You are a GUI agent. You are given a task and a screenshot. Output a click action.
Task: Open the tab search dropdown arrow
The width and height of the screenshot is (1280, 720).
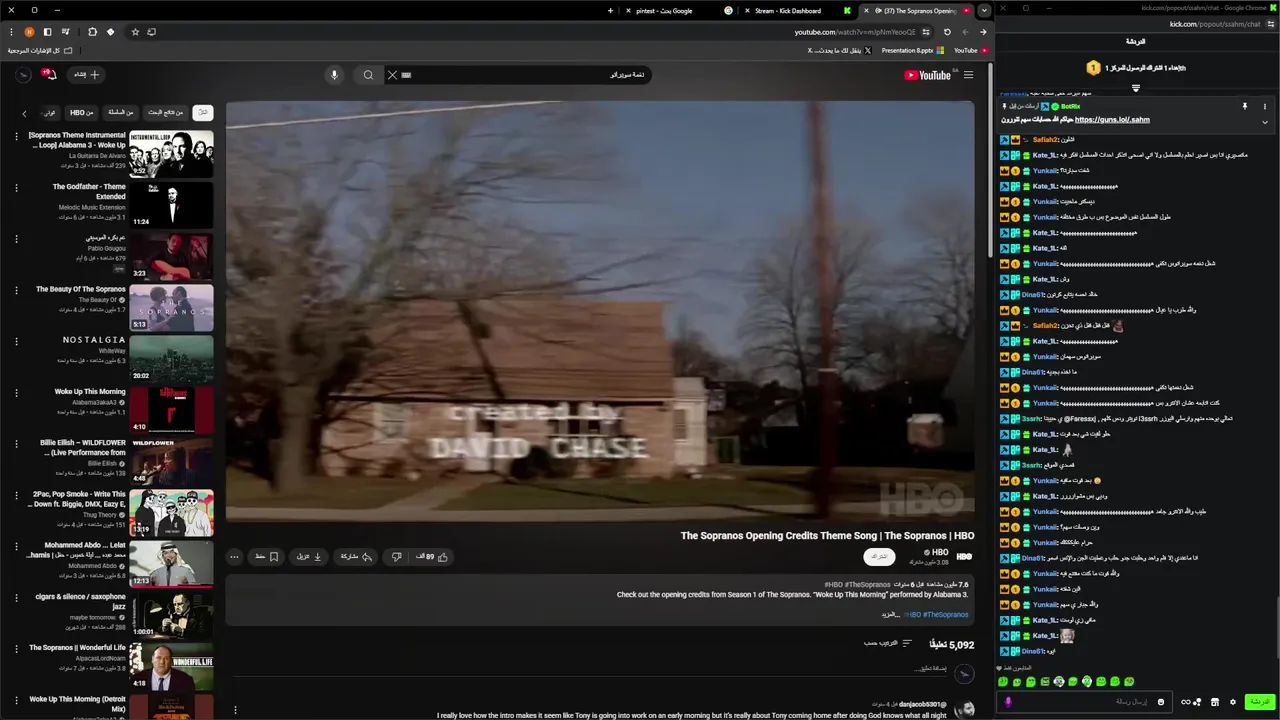(984, 11)
